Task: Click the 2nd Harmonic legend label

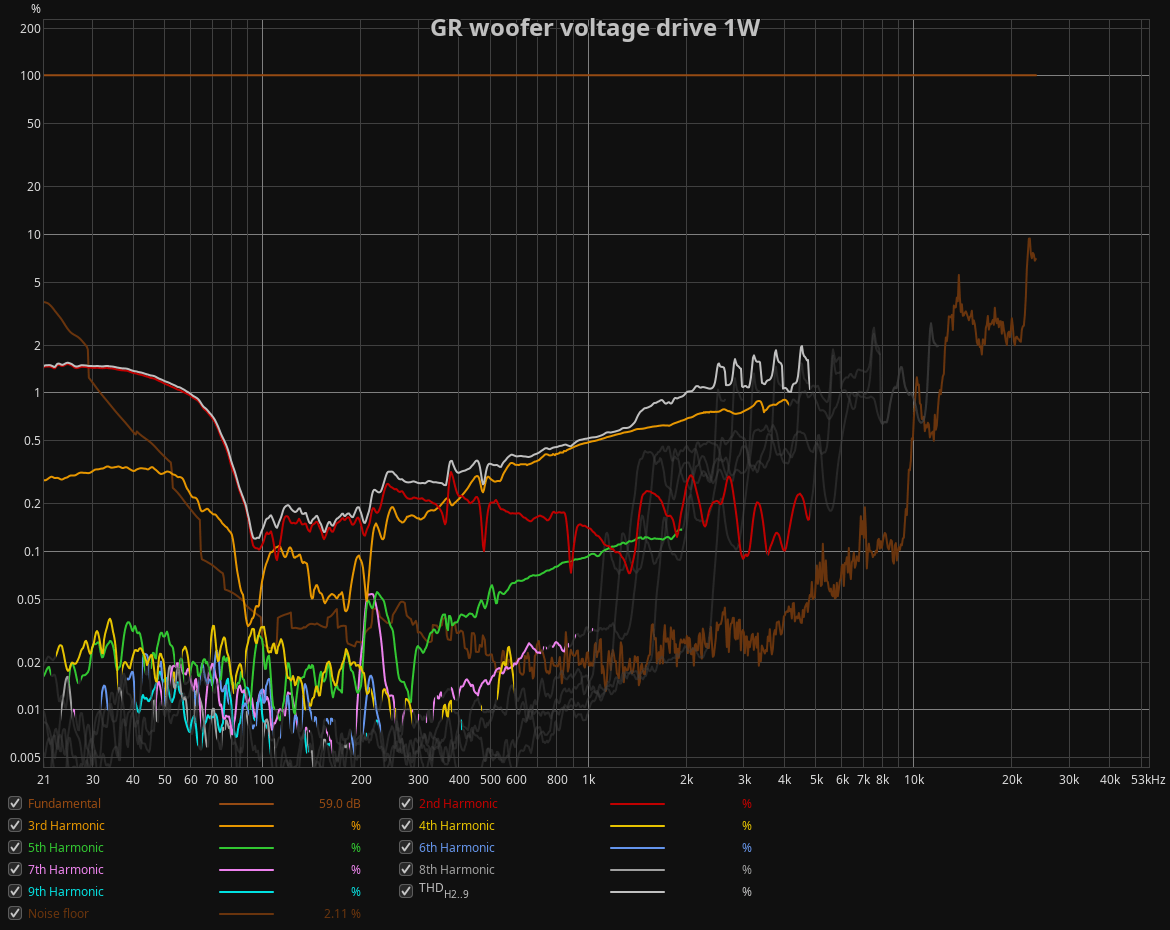Action: (458, 804)
